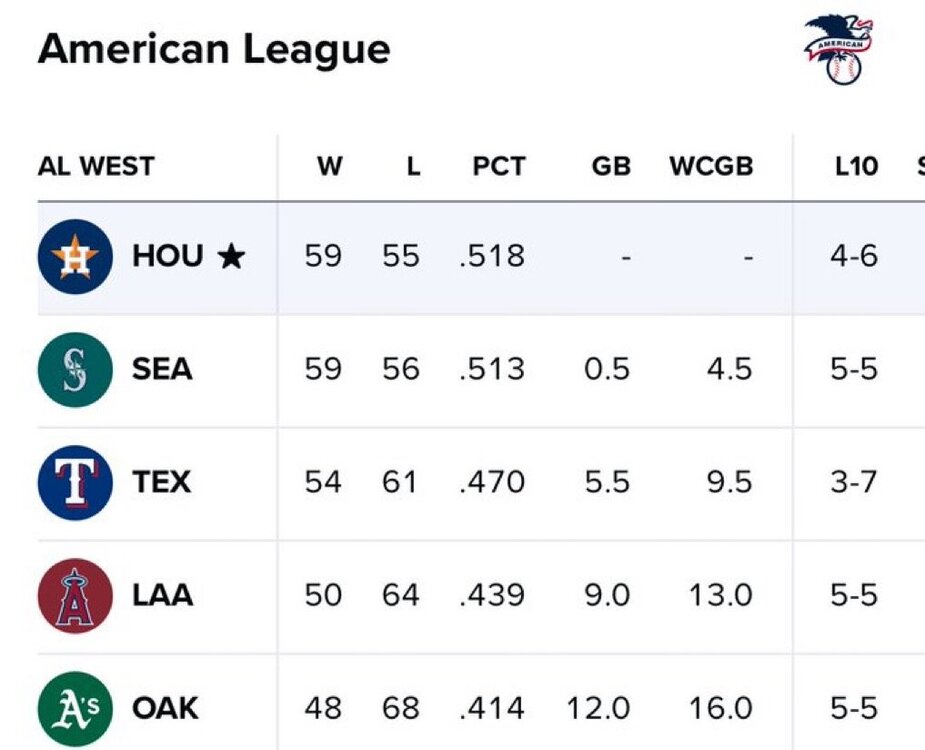925x750 pixels.
Task: Open the OAK team link
Action: 165,709
